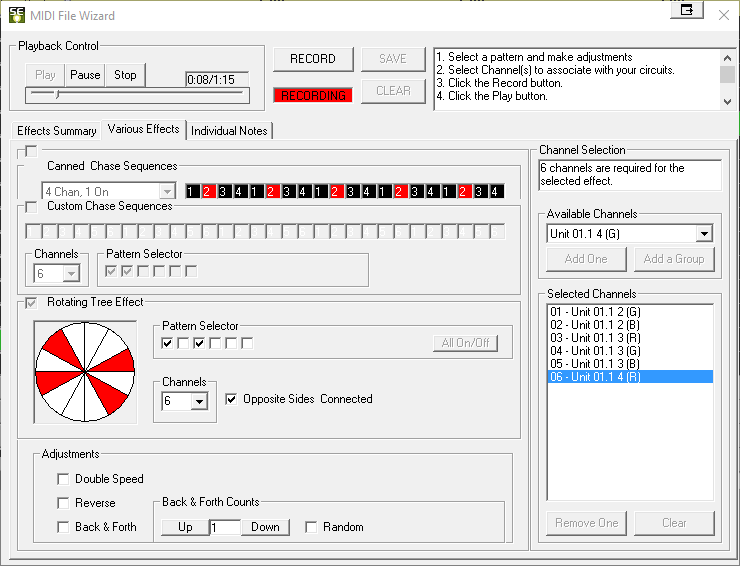Click the Up count button
The height and width of the screenshot is (566, 740).
(x=185, y=527)
